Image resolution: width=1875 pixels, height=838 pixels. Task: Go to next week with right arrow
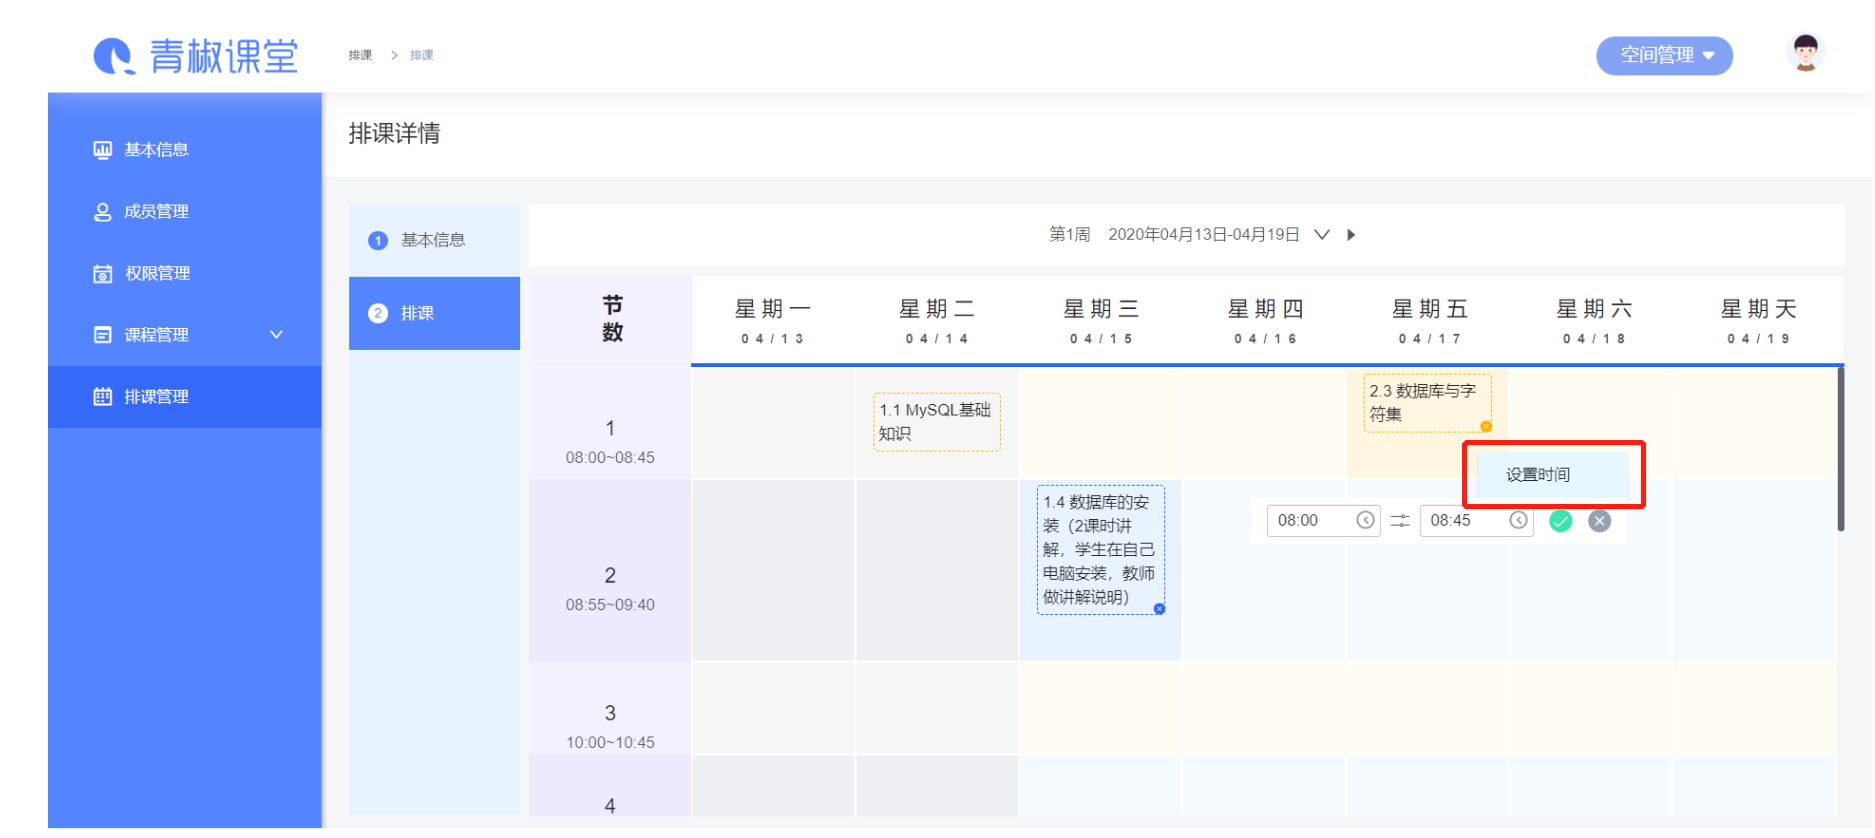click(1351, 235)
